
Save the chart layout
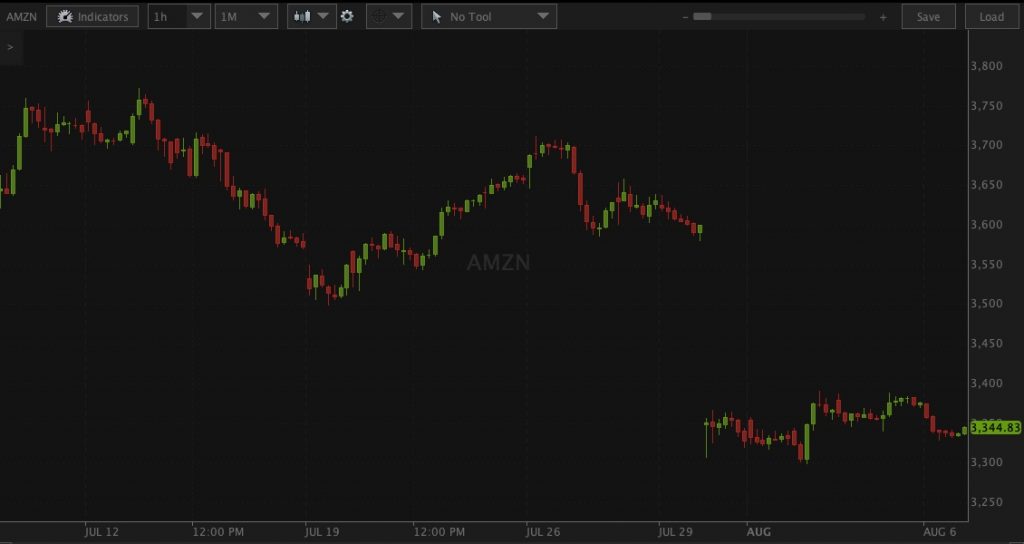928,16
